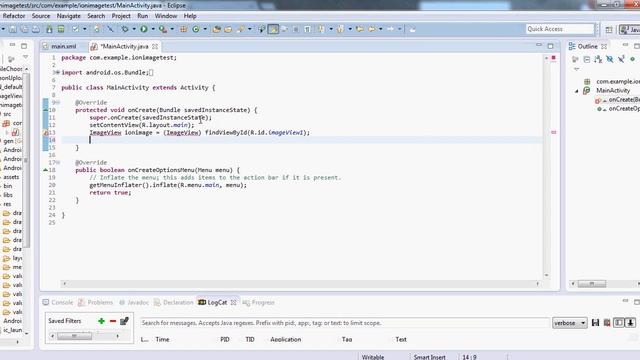This screenshot has width=640, height=360.
Task: Select onCreate method in the Outline
Action: (617, 100)
